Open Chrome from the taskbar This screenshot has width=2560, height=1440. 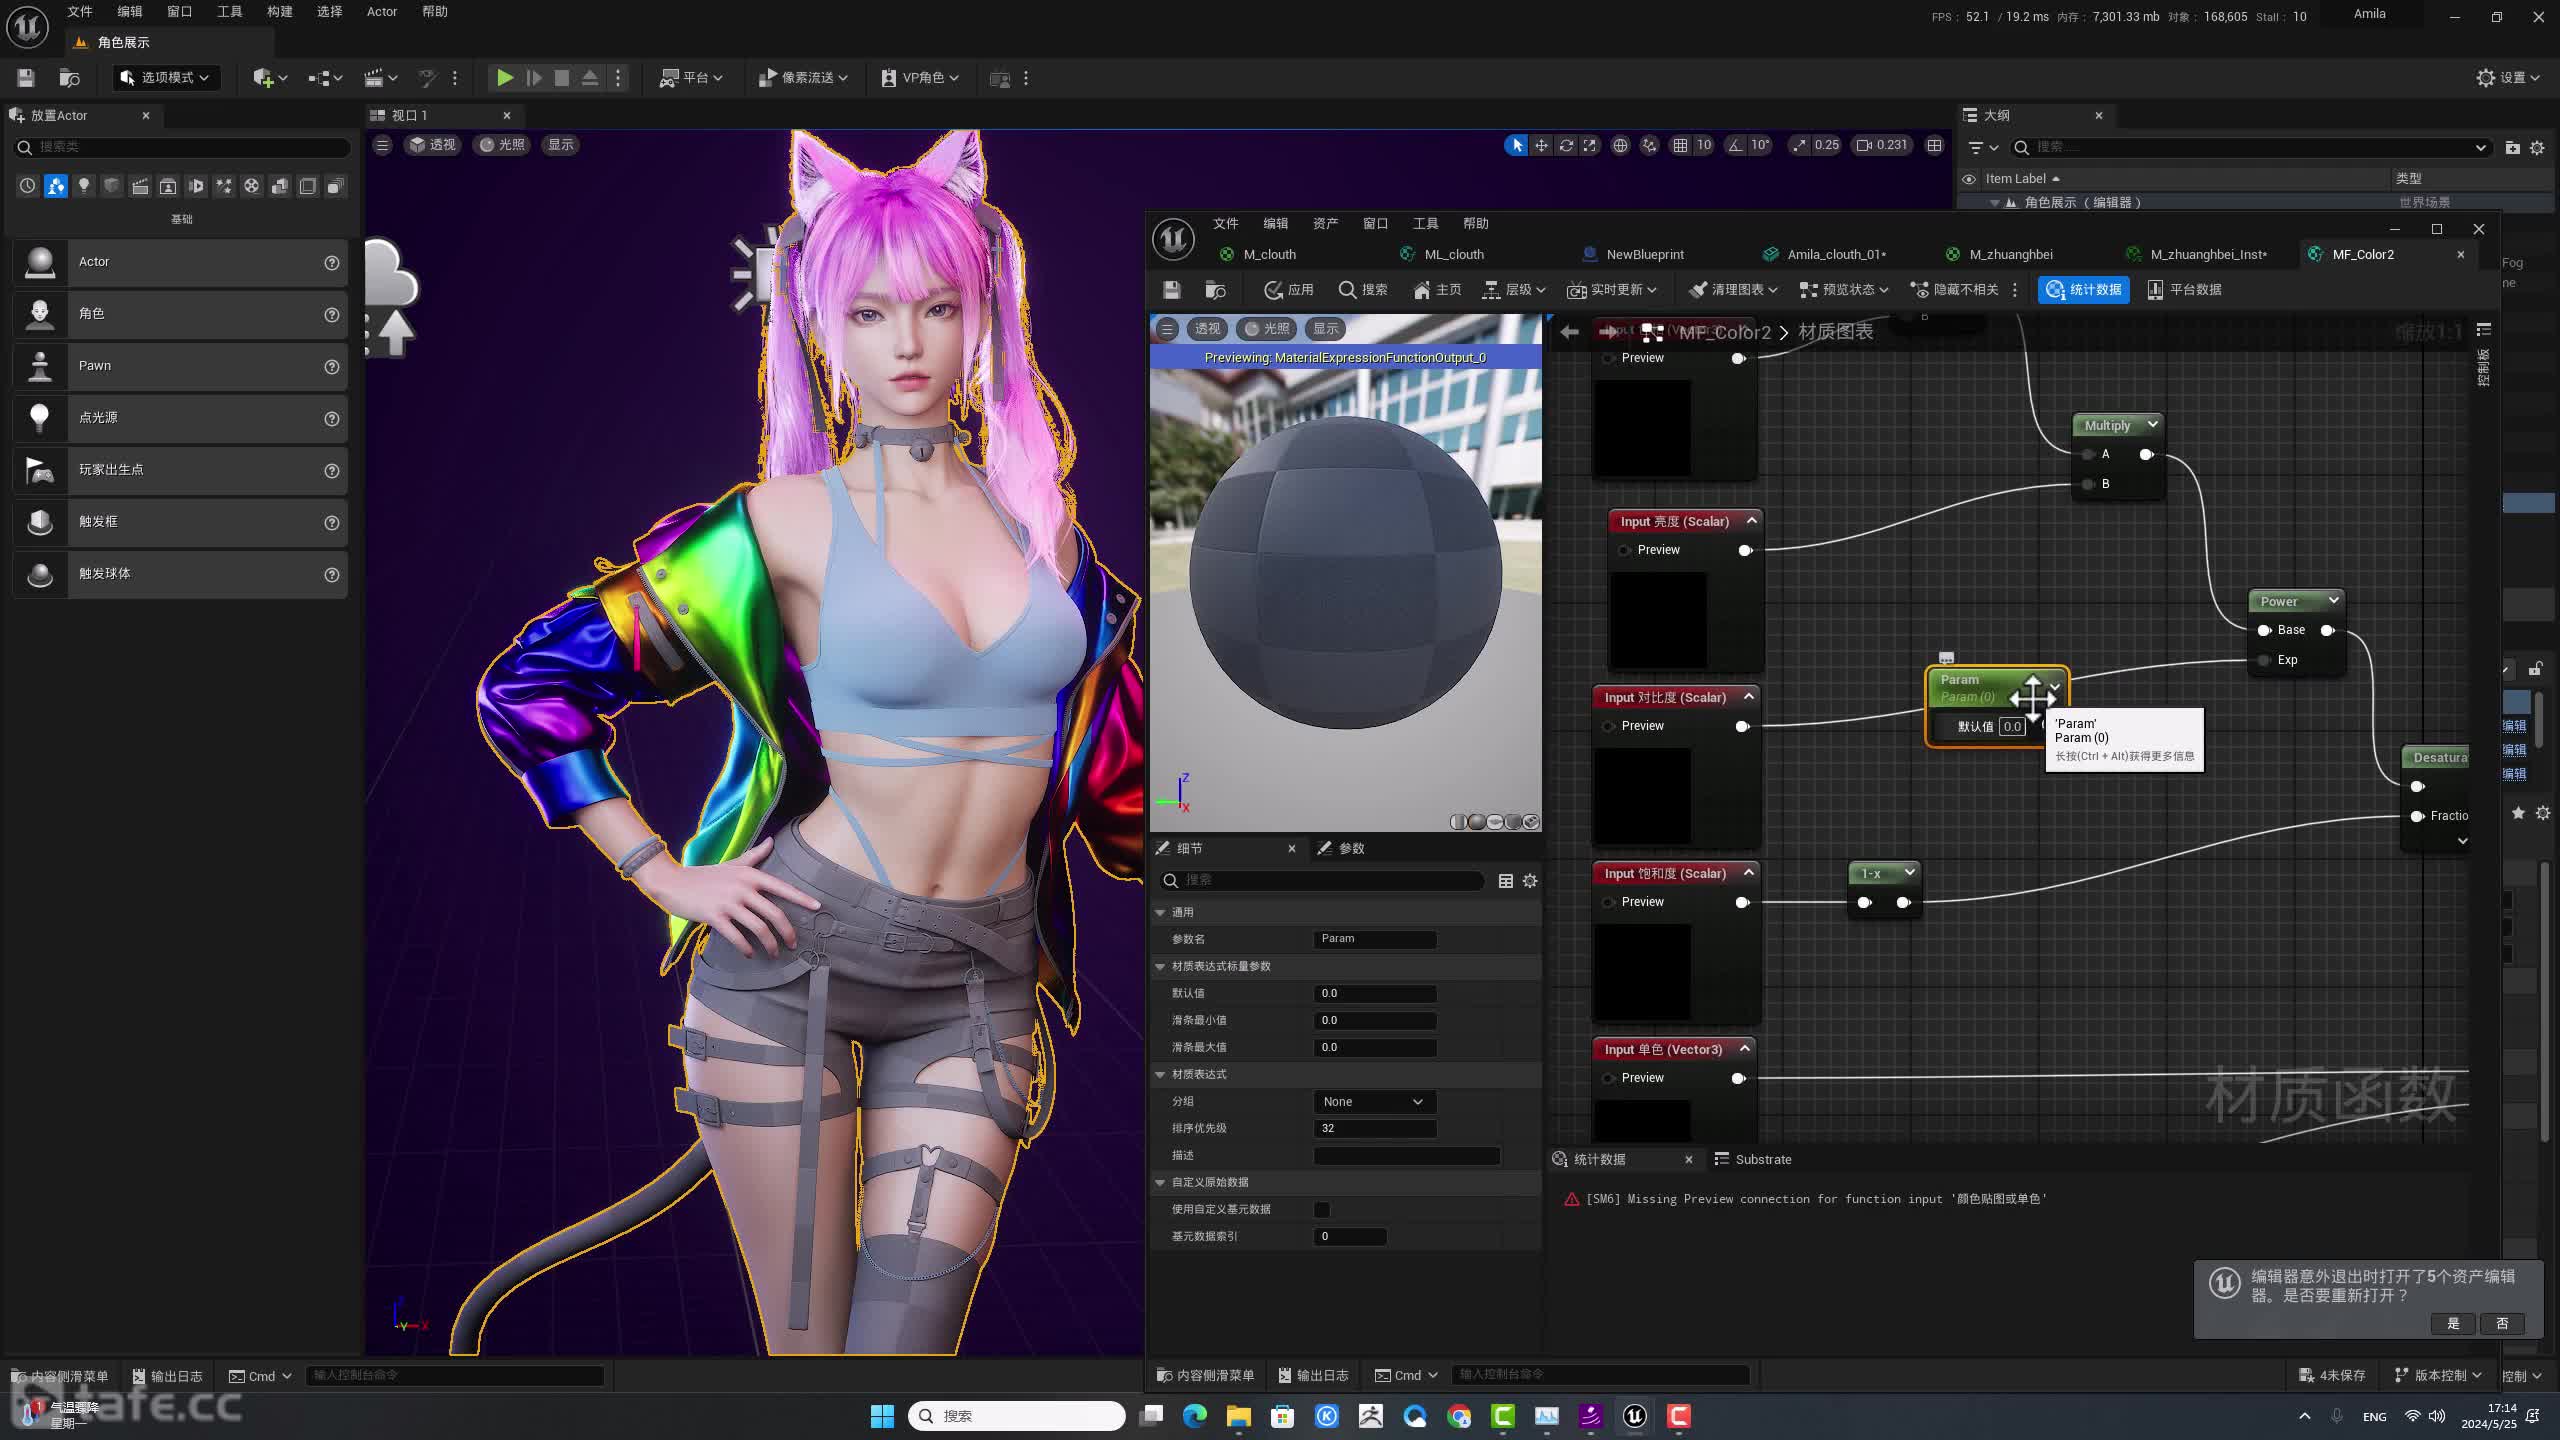(1459, 1416)
